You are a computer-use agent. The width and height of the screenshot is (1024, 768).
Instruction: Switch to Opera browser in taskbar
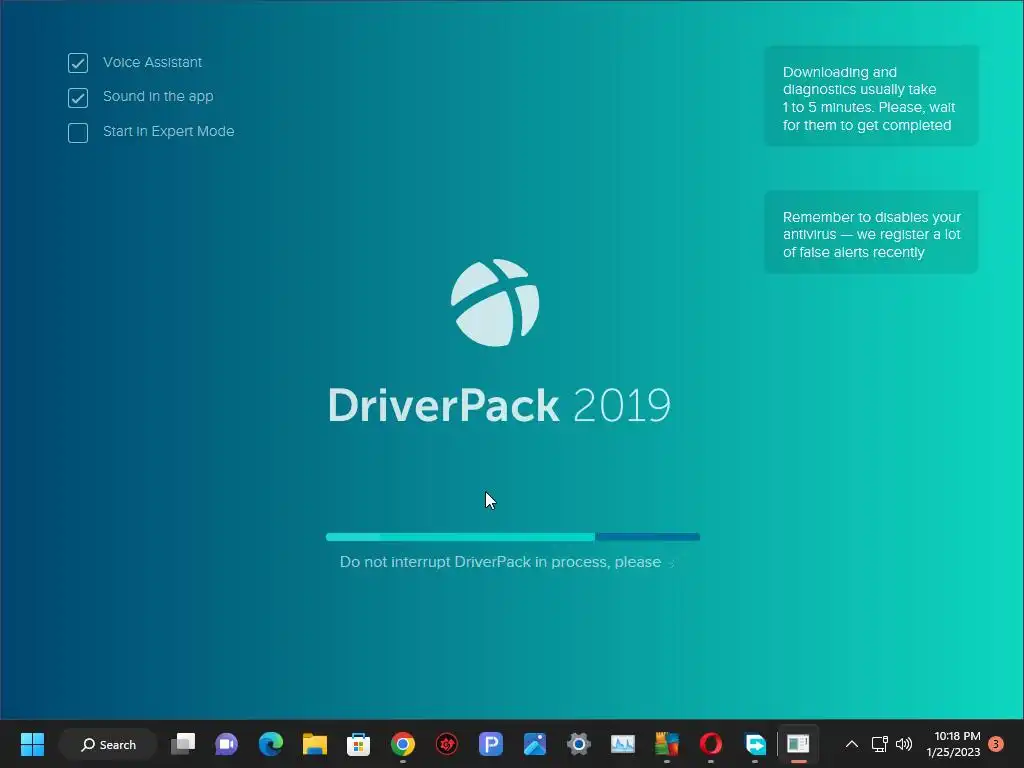coord(711,744)
